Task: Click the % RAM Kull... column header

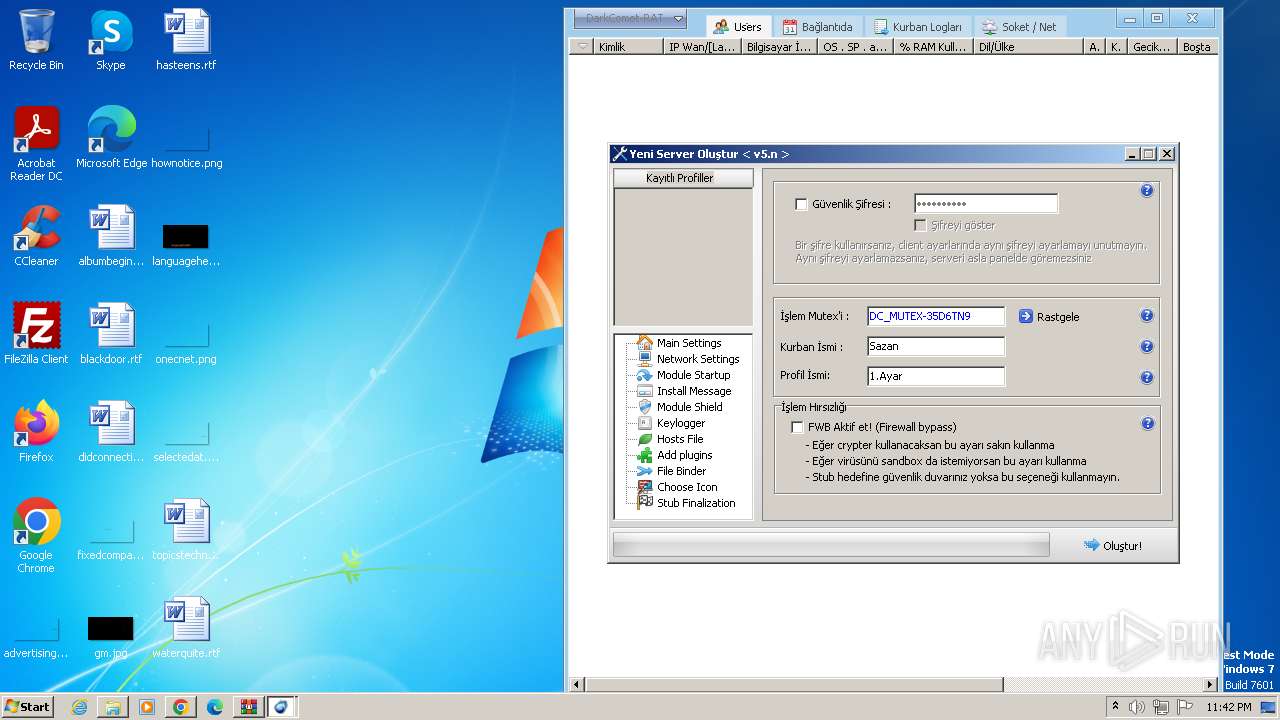Action: (x=933, y=47)
